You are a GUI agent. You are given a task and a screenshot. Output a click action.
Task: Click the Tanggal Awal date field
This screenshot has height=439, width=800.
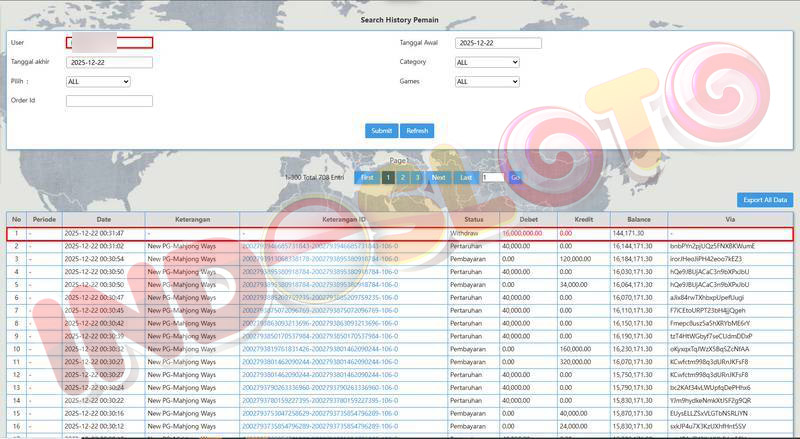(x=498, y=43)
